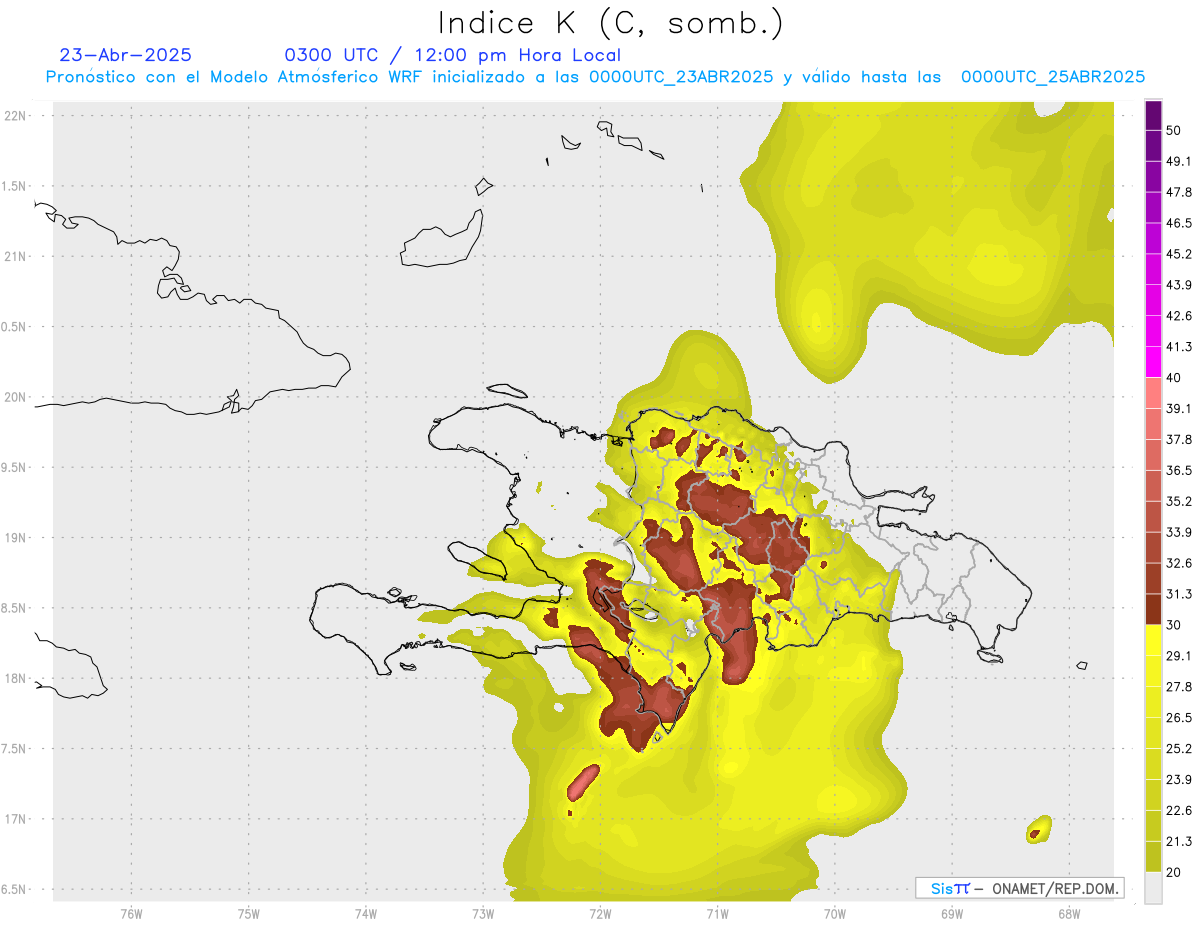The width and height of the screenshot is (1200, 927).
Task: Click the '68W' longitude label
Action: [x=1069, y=913]
